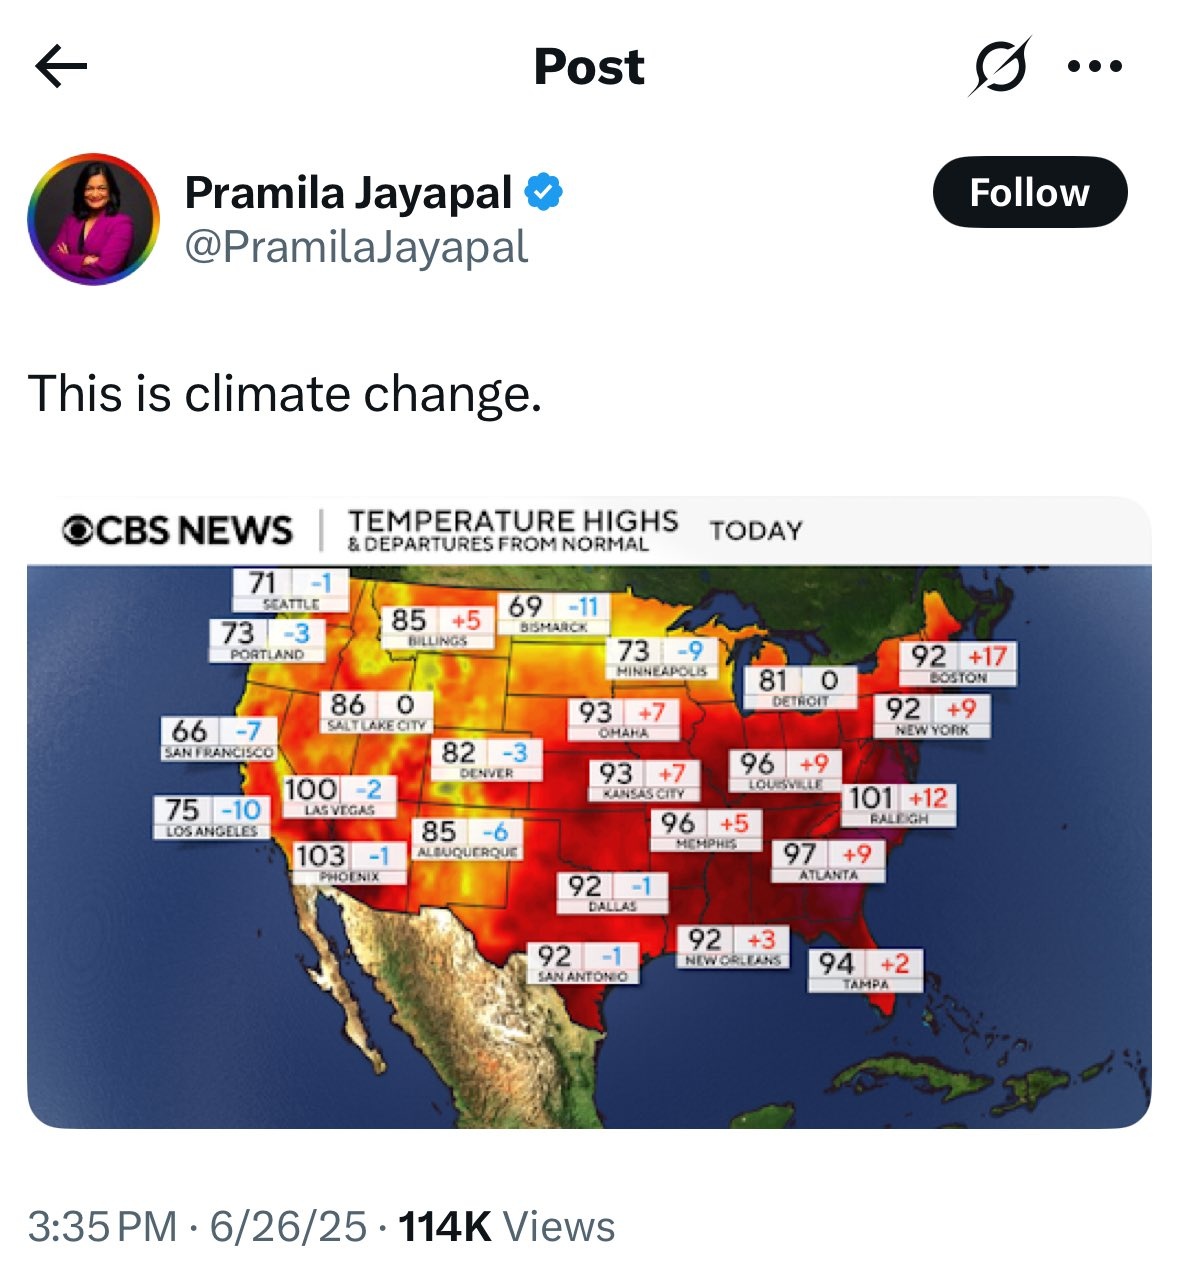
Task: Tap the back arrow icon
Action: coord(61,67)
